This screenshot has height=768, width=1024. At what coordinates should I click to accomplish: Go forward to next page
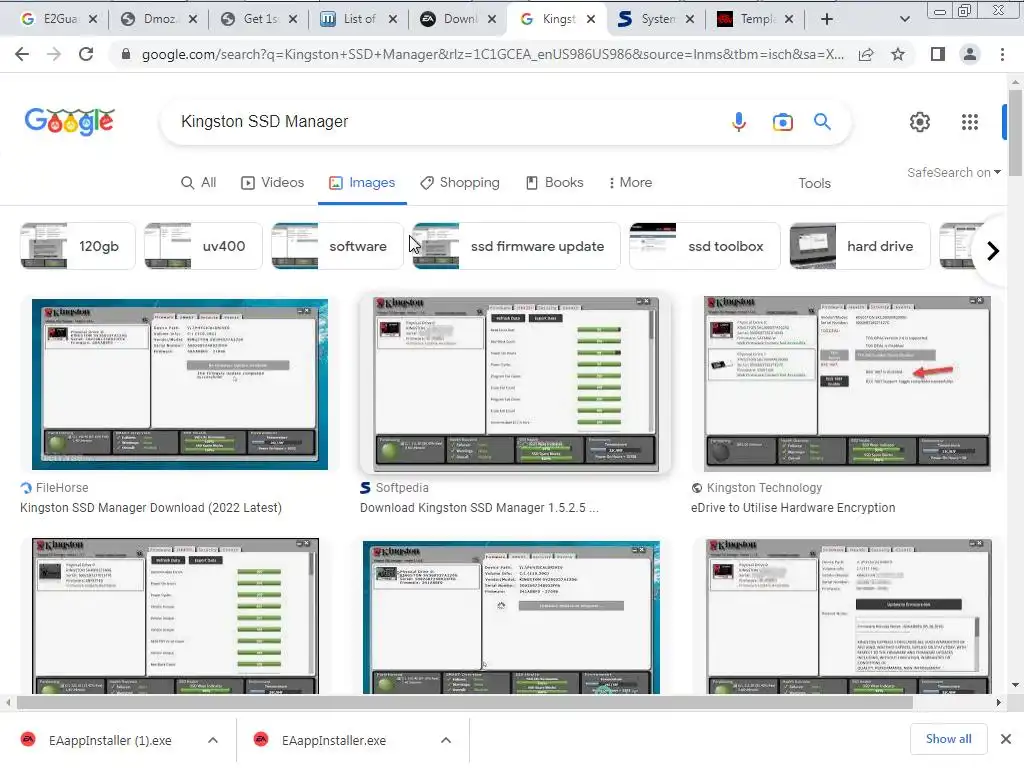[x=54, y=54]
